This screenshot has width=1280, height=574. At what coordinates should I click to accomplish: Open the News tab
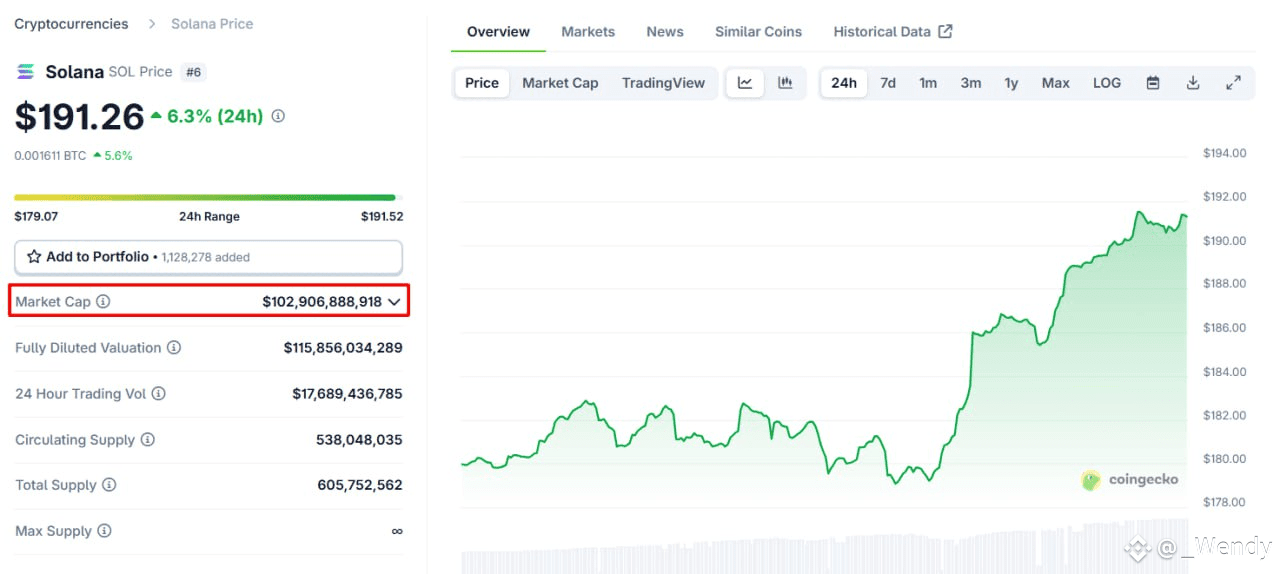click(x=665, y=32)
